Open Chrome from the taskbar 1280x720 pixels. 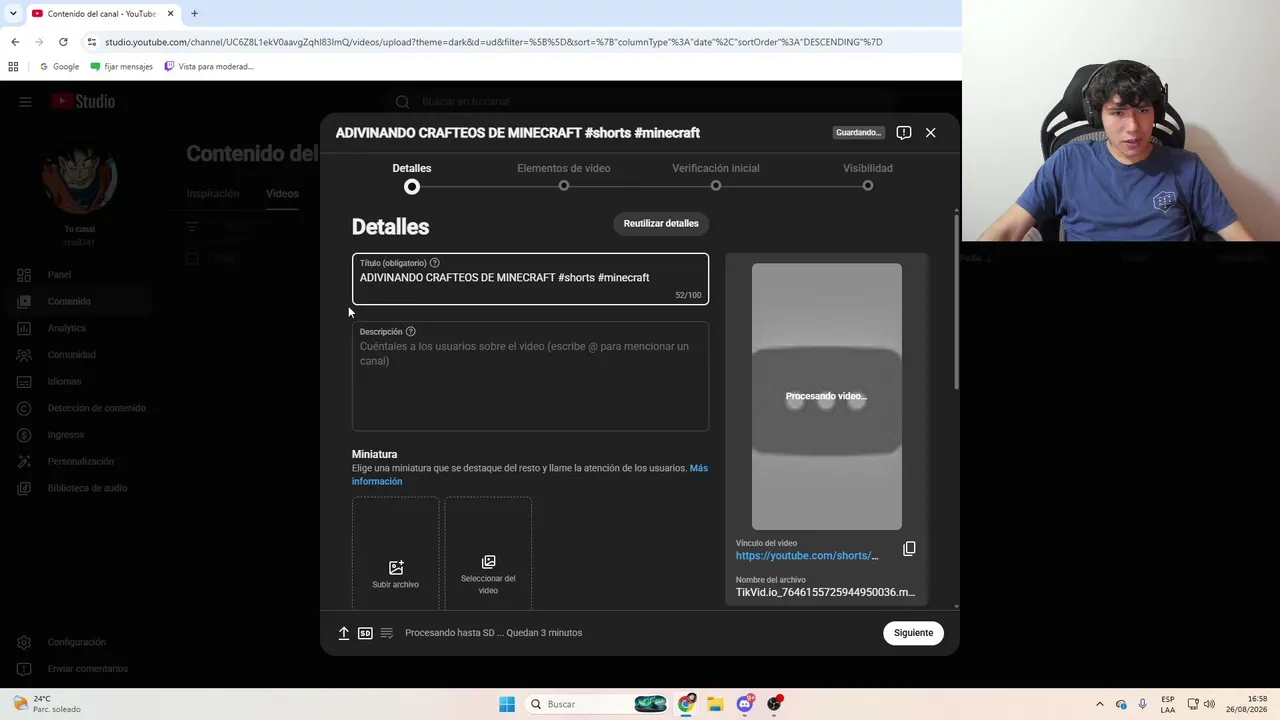pos(686,704)
